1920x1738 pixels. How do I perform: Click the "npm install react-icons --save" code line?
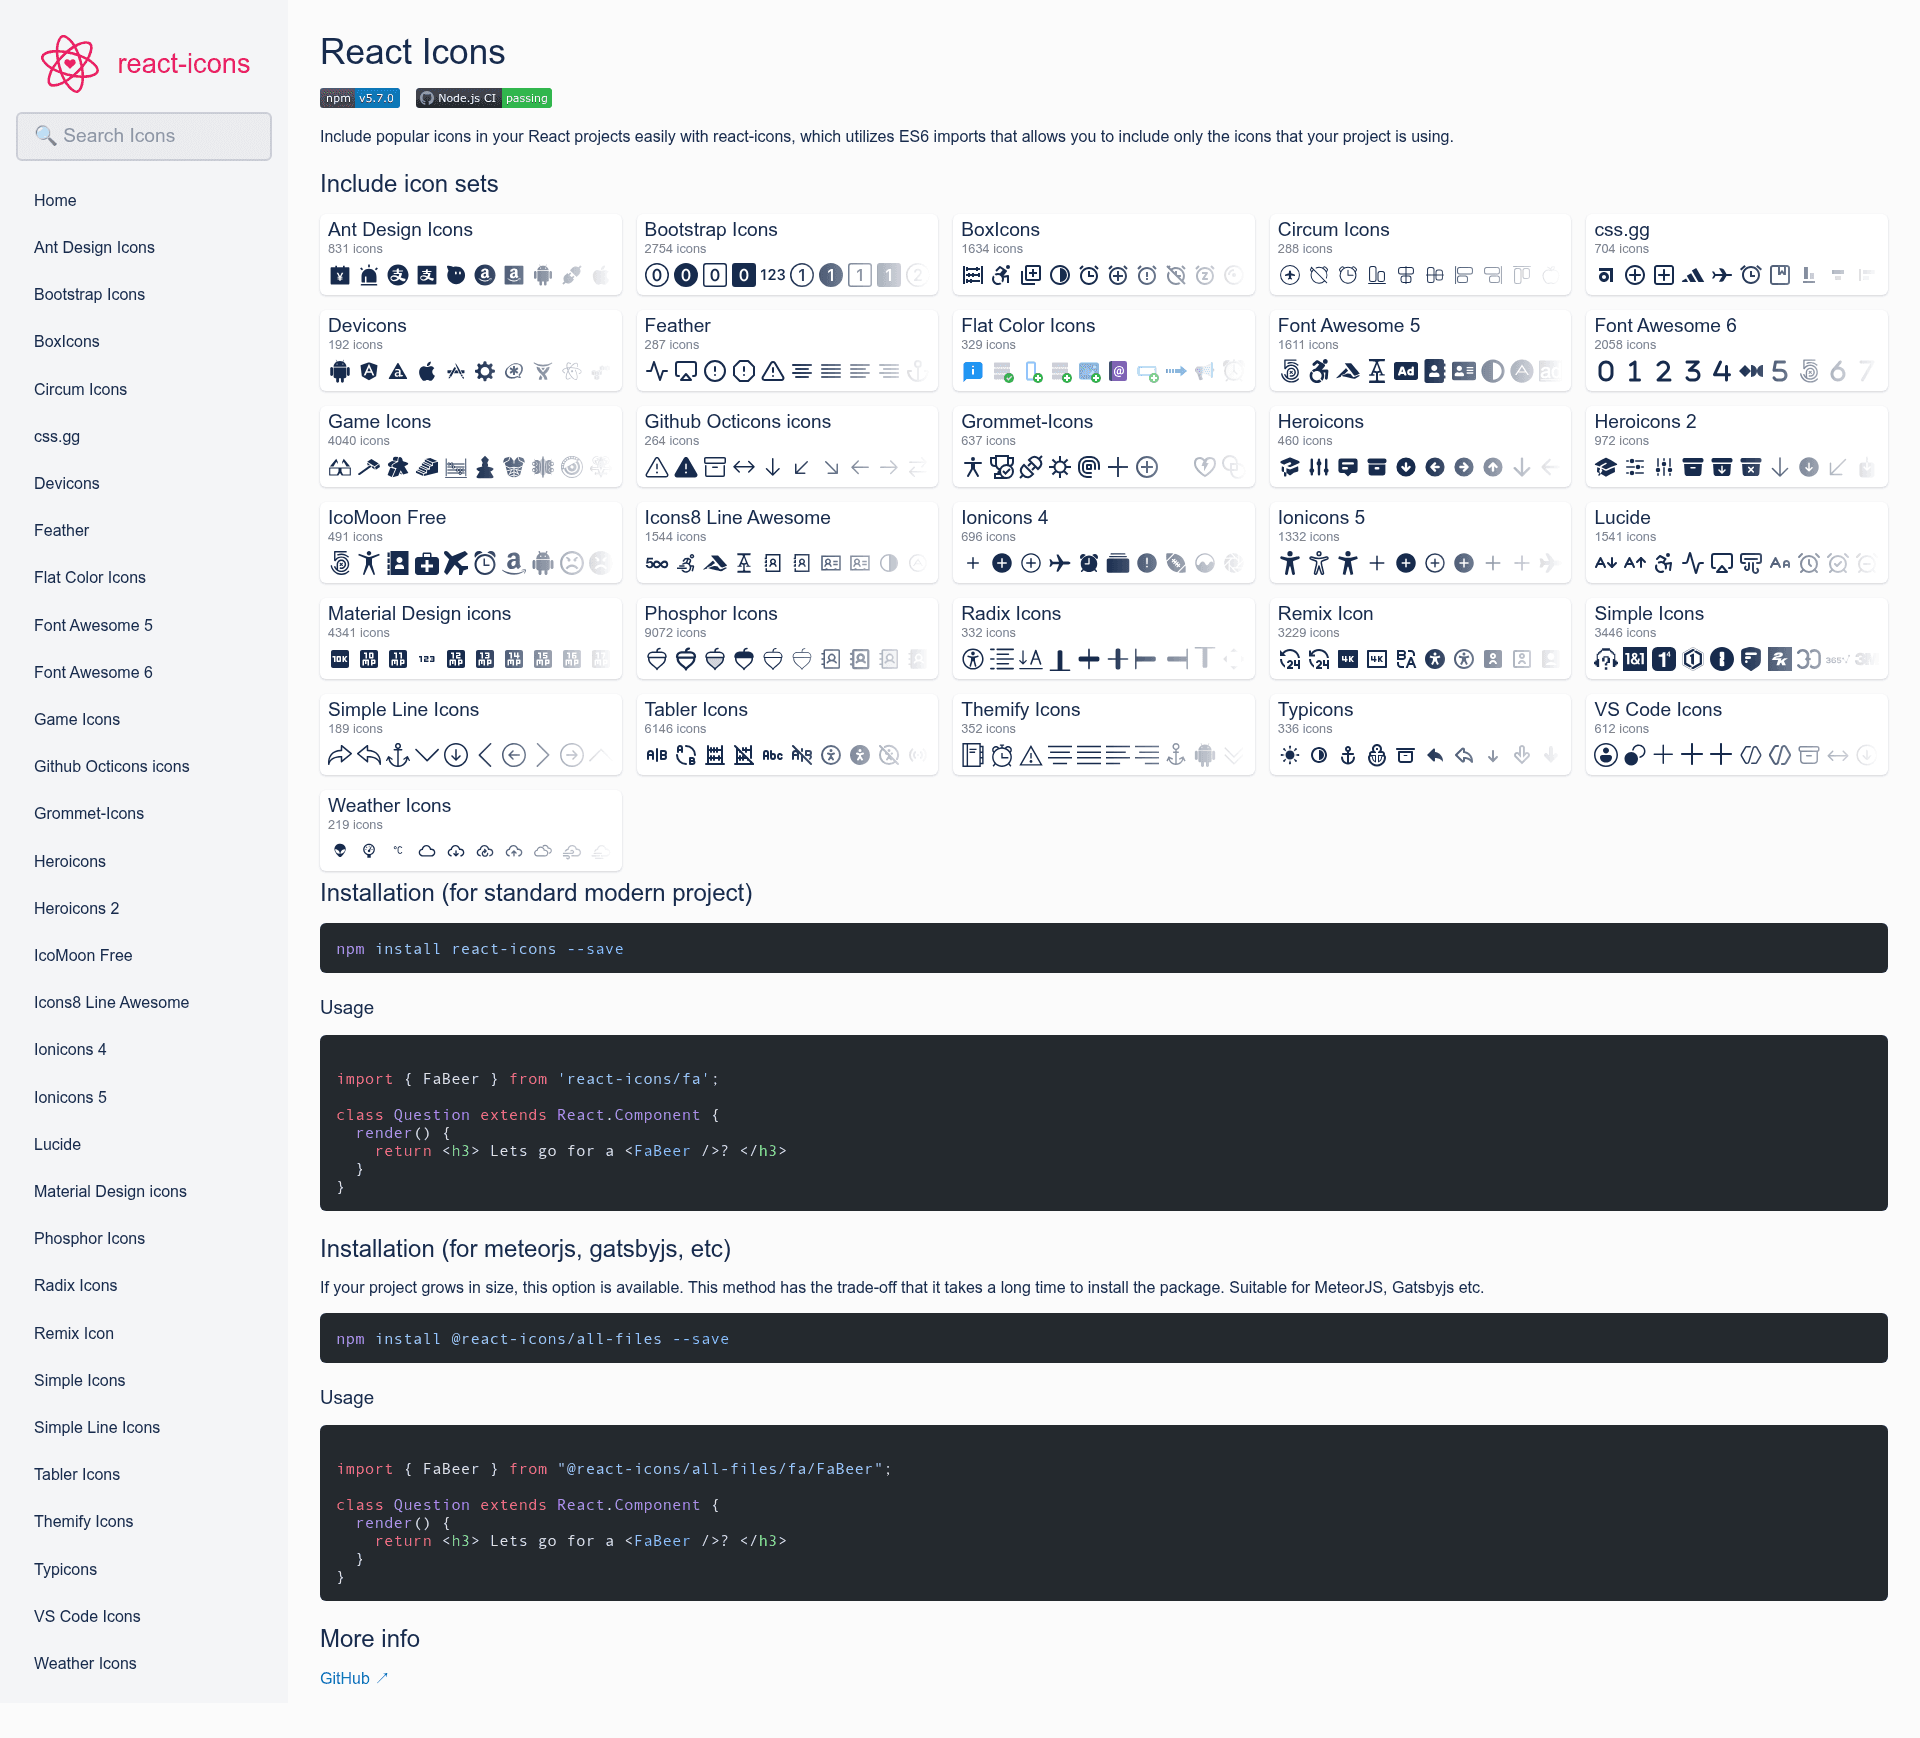[480, 949]
